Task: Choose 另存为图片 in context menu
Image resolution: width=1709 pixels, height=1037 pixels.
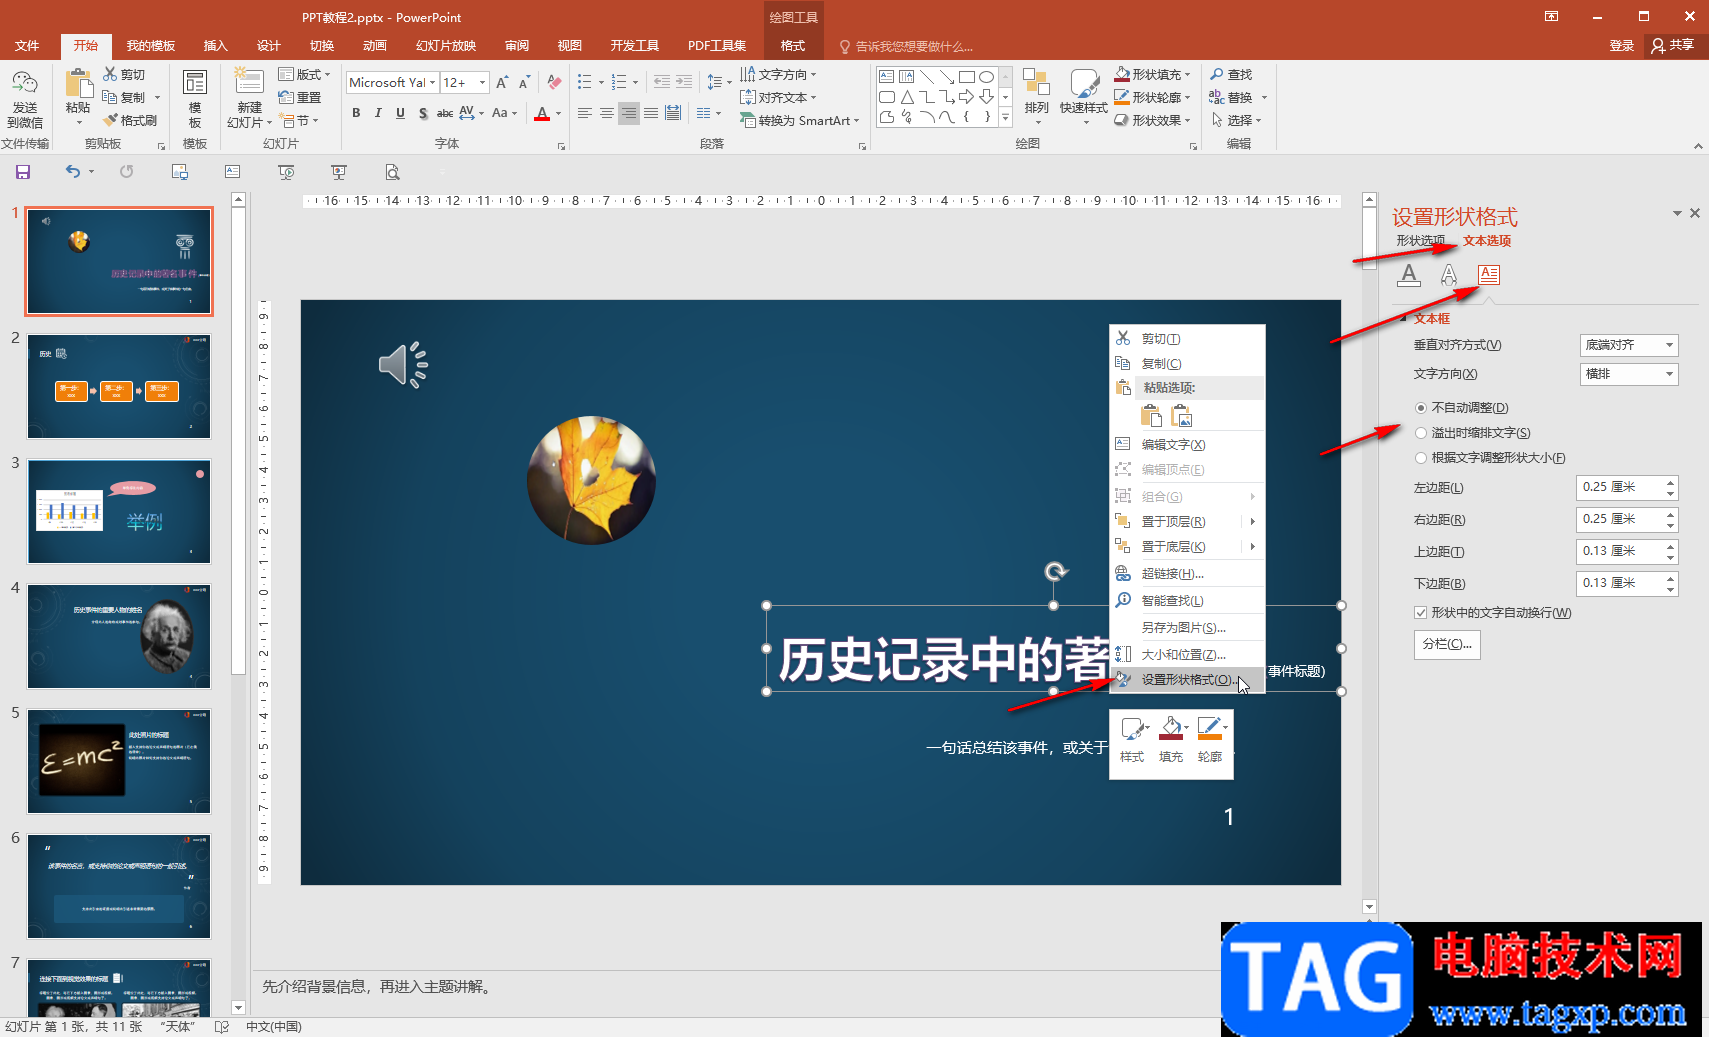Action: (x=1188, y=628)
